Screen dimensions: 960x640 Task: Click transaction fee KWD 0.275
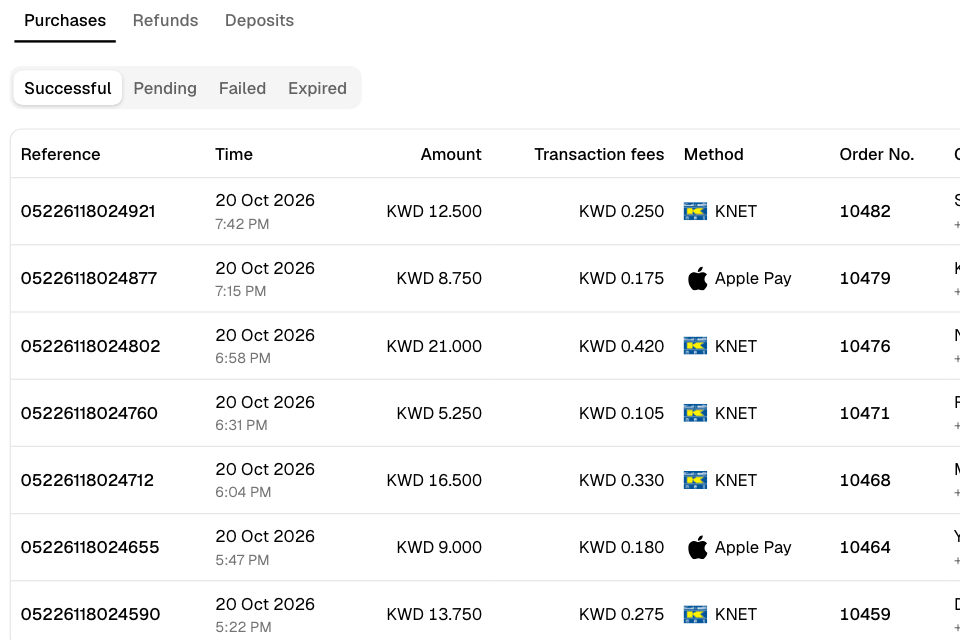621,614
